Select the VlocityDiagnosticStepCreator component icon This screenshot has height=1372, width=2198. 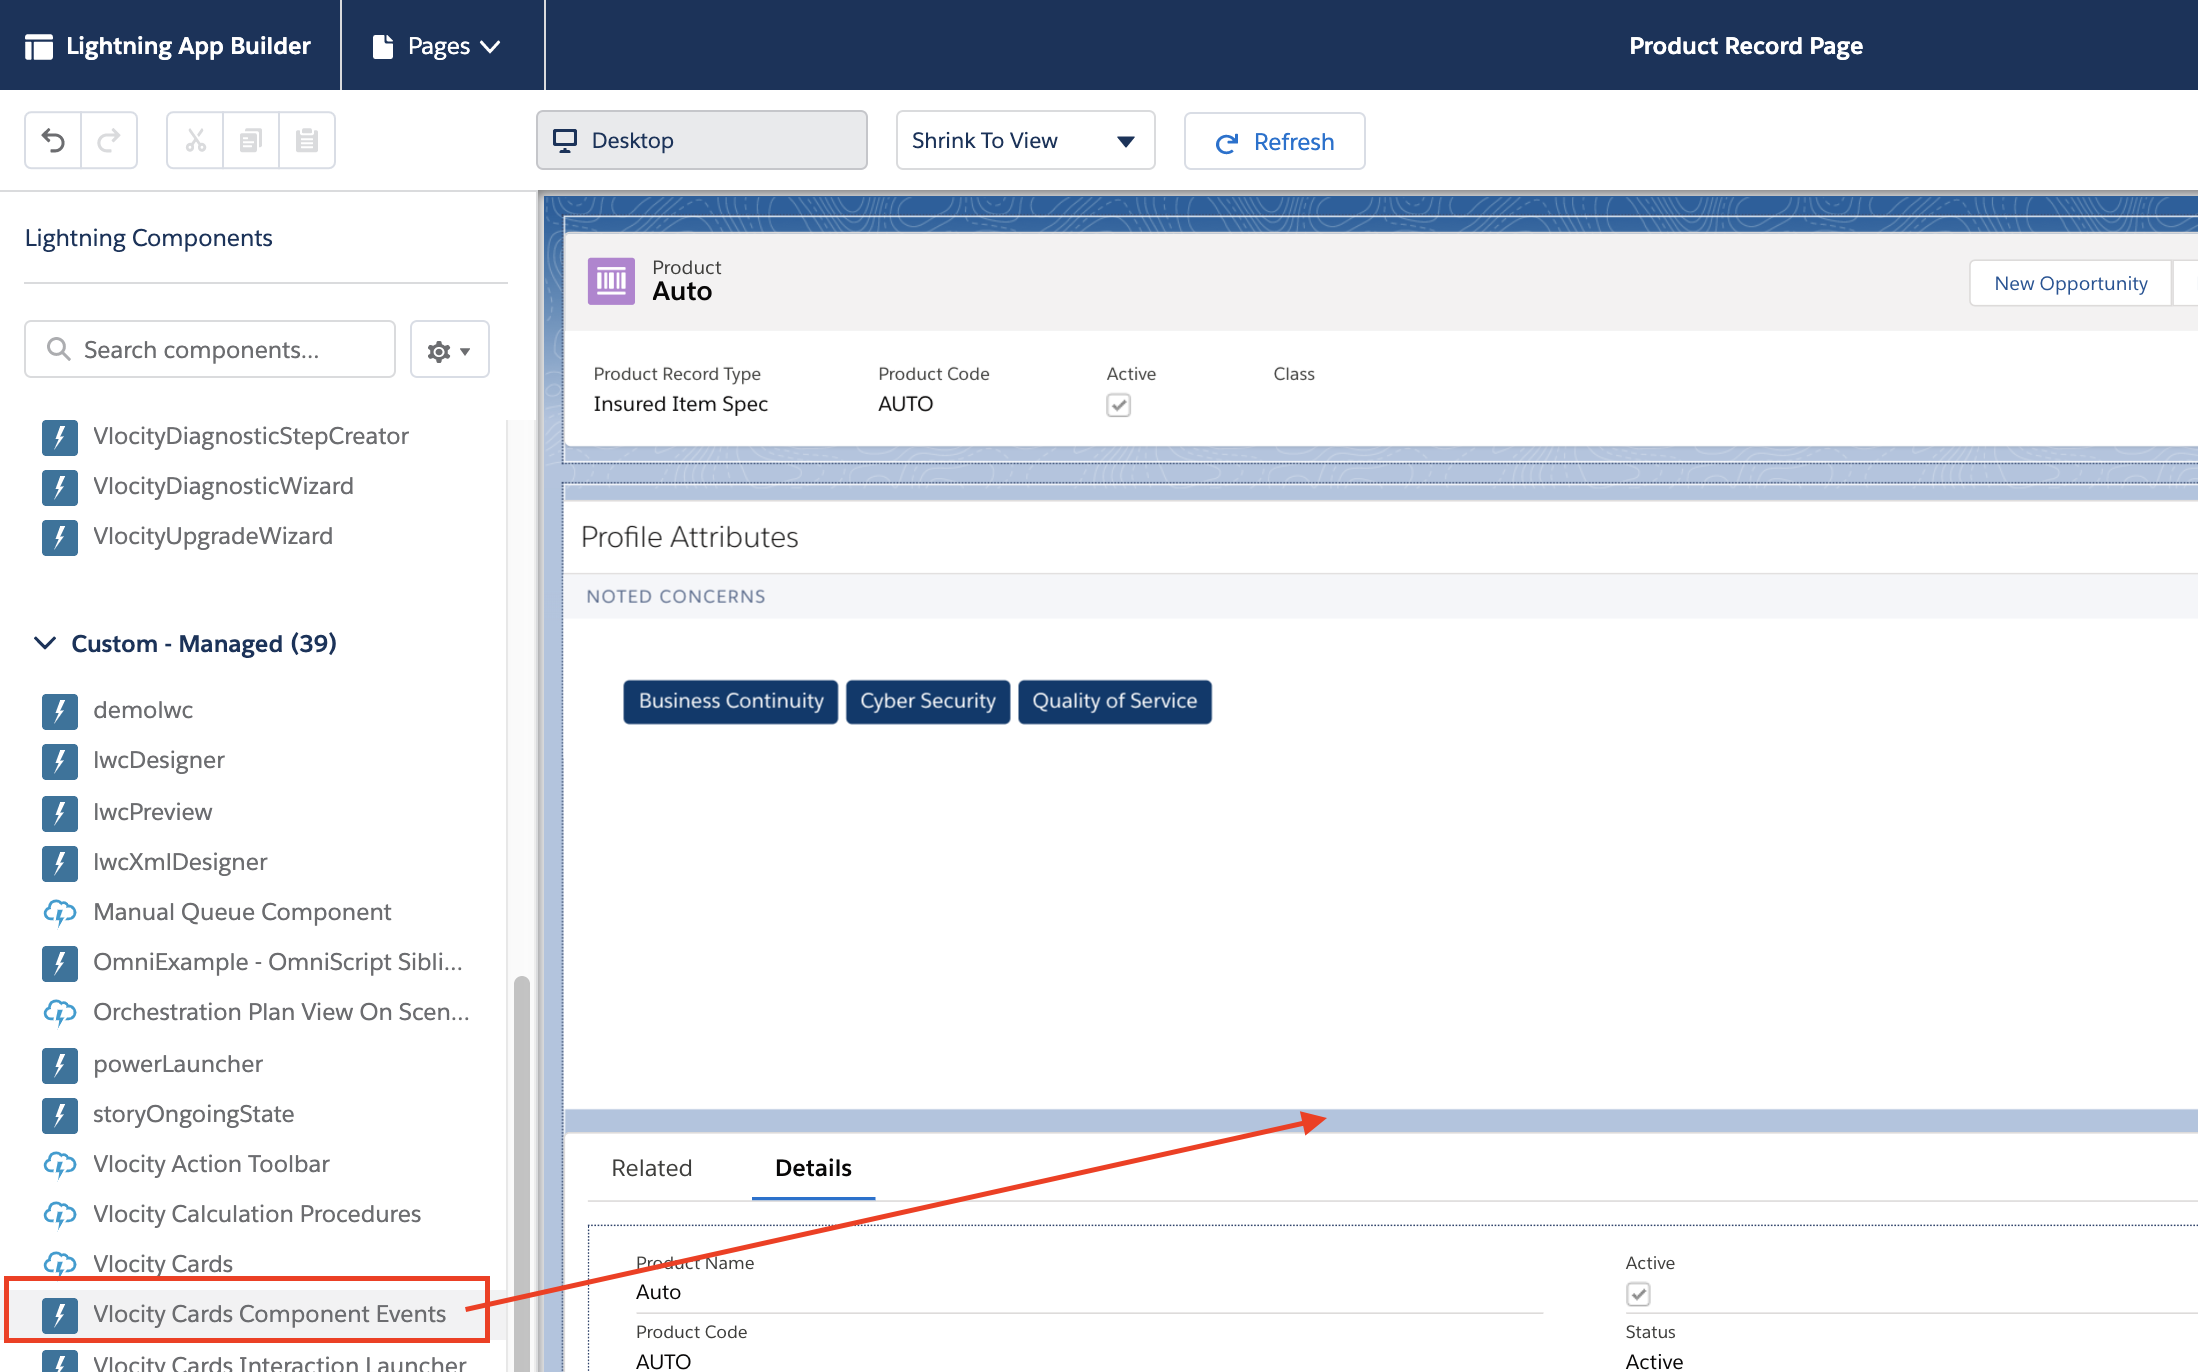tap(60, 437)
